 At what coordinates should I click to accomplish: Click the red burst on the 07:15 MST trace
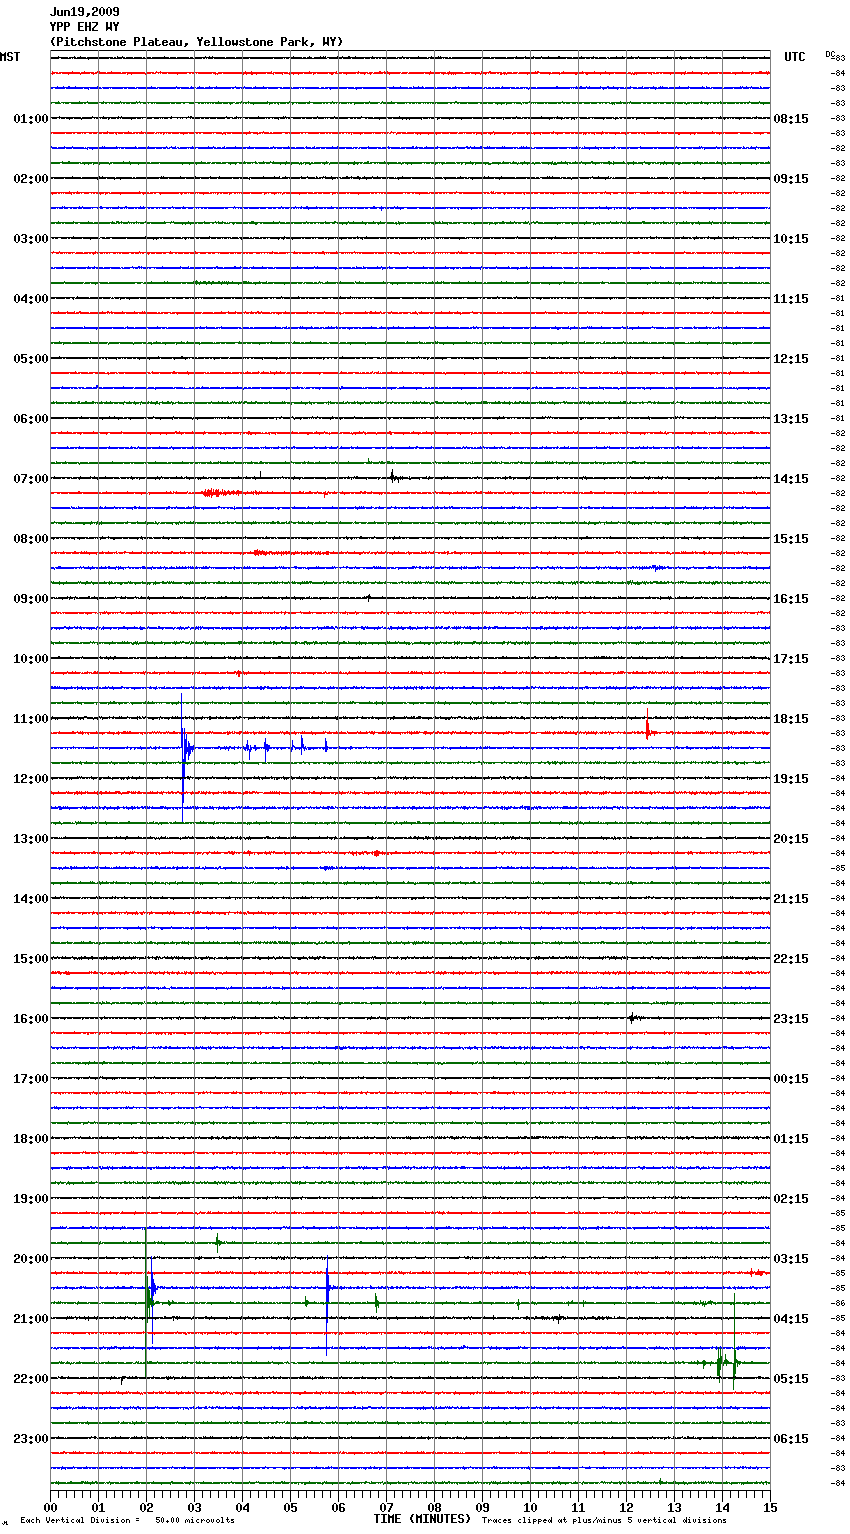tap(221, 493)
